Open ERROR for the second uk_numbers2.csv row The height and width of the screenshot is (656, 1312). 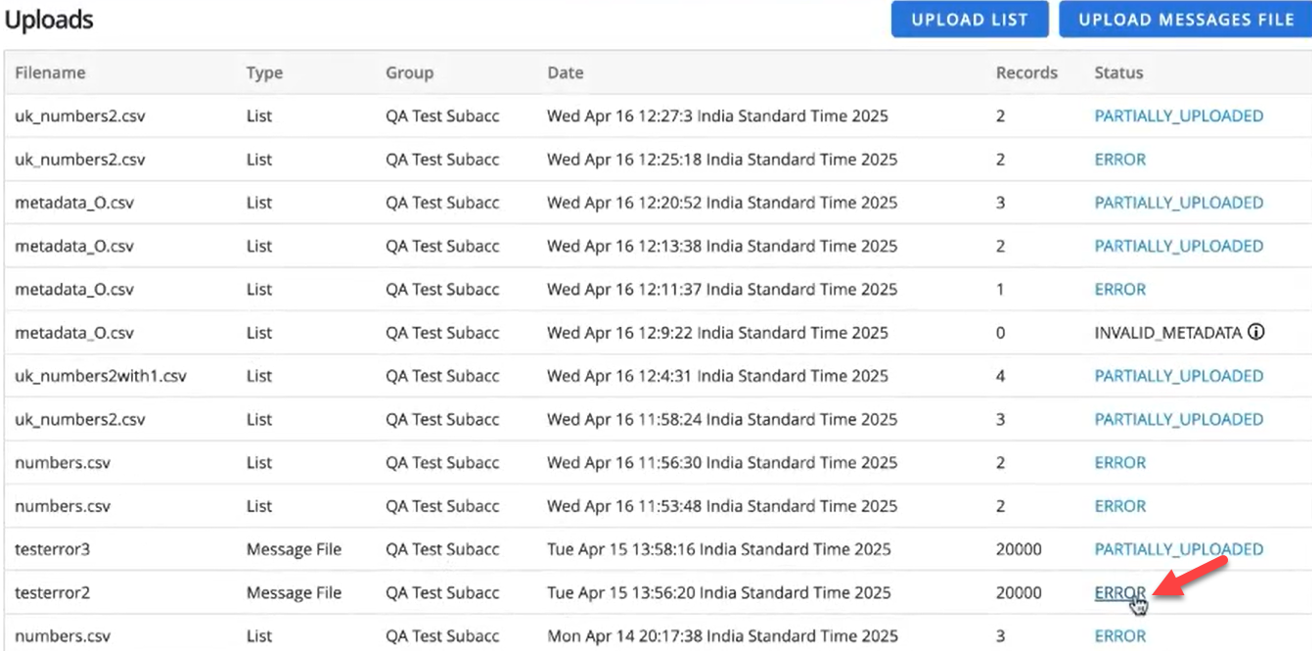1118,159
